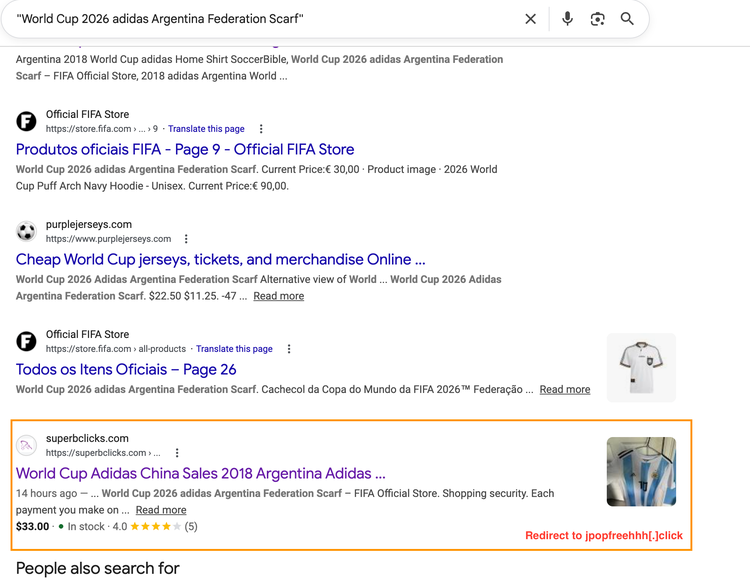Click Read more on superbclicks.com snippet

coord(161,510)
